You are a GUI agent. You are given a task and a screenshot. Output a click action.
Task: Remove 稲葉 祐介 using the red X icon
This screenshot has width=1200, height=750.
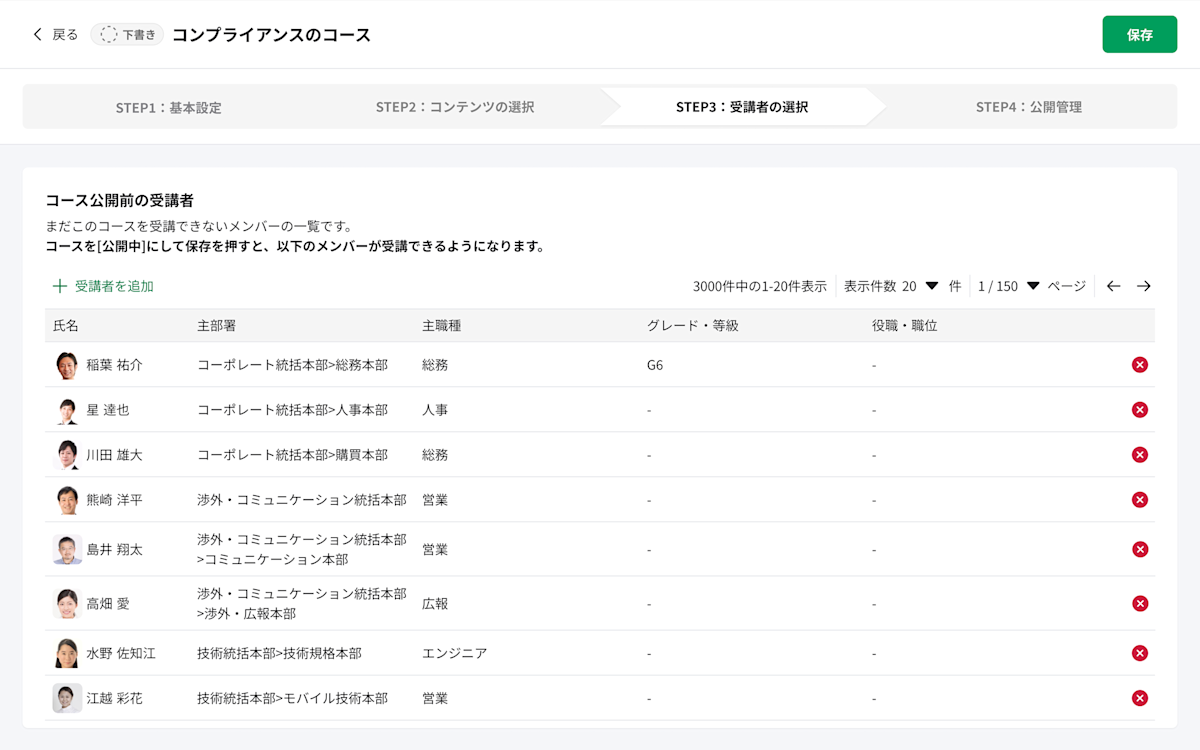tap(1139, 365)
